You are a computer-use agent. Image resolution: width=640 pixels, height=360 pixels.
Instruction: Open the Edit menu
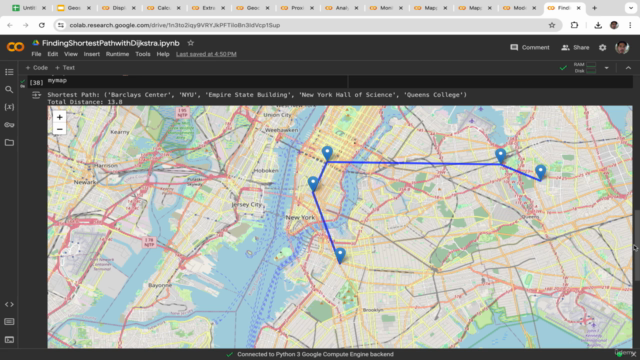53,54
